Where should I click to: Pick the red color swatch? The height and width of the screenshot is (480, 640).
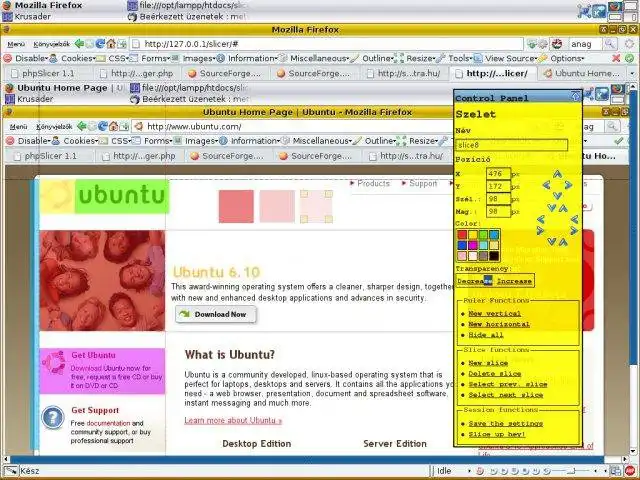pyautogui.click(x=462, y=234)
